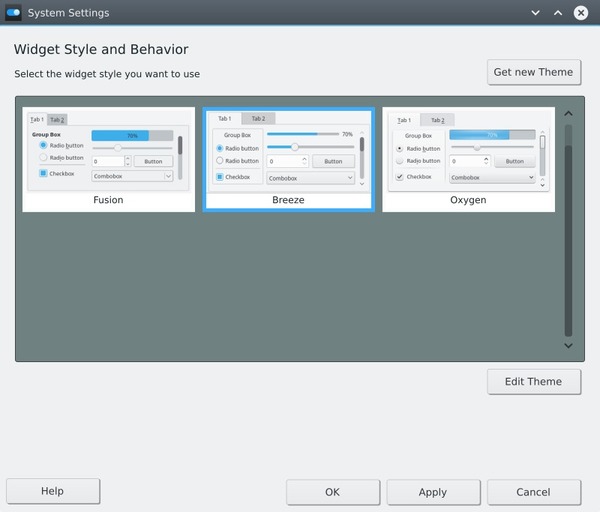Click the System Settings icon in title bar

pyautogui.click(x=14, y=13)
